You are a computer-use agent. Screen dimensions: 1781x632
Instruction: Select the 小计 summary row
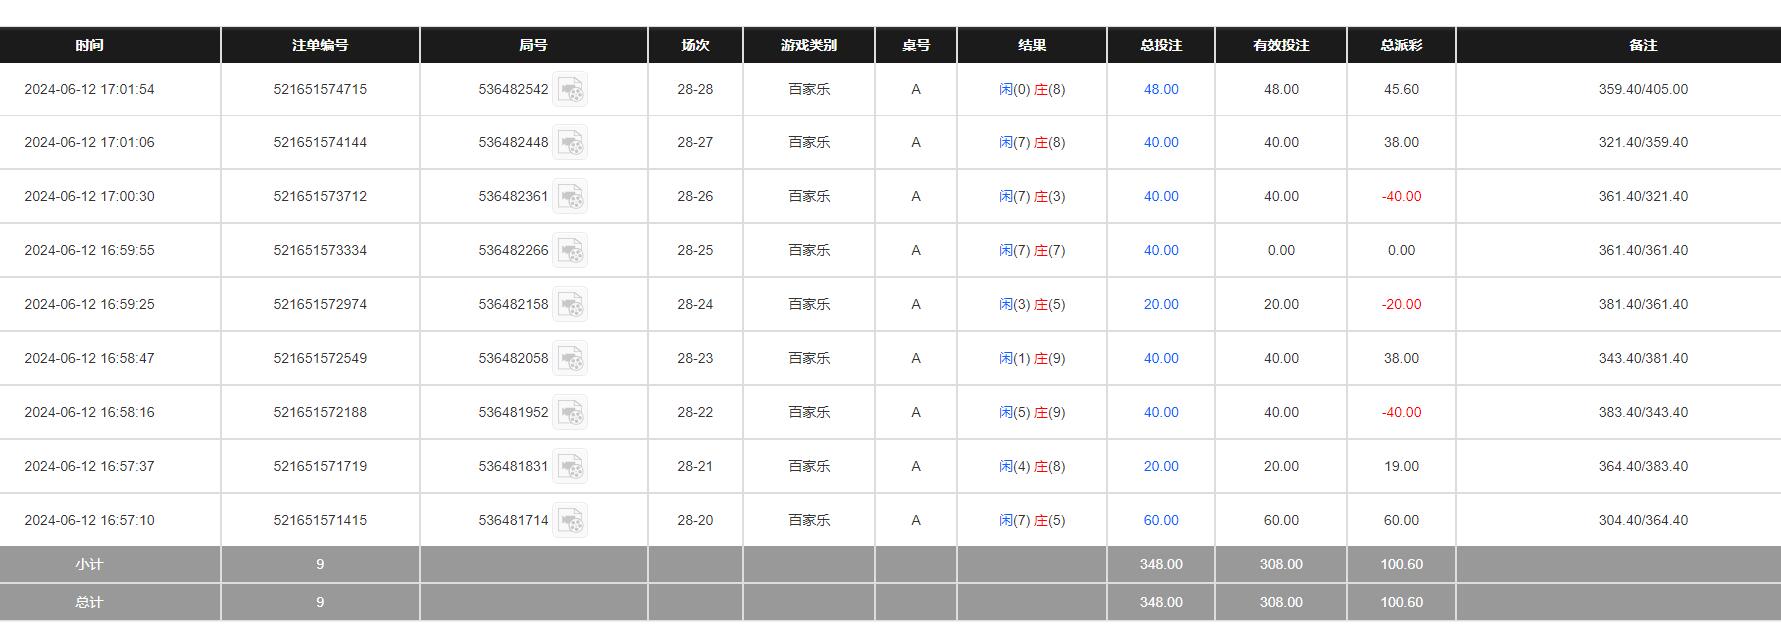click(89, 564)
